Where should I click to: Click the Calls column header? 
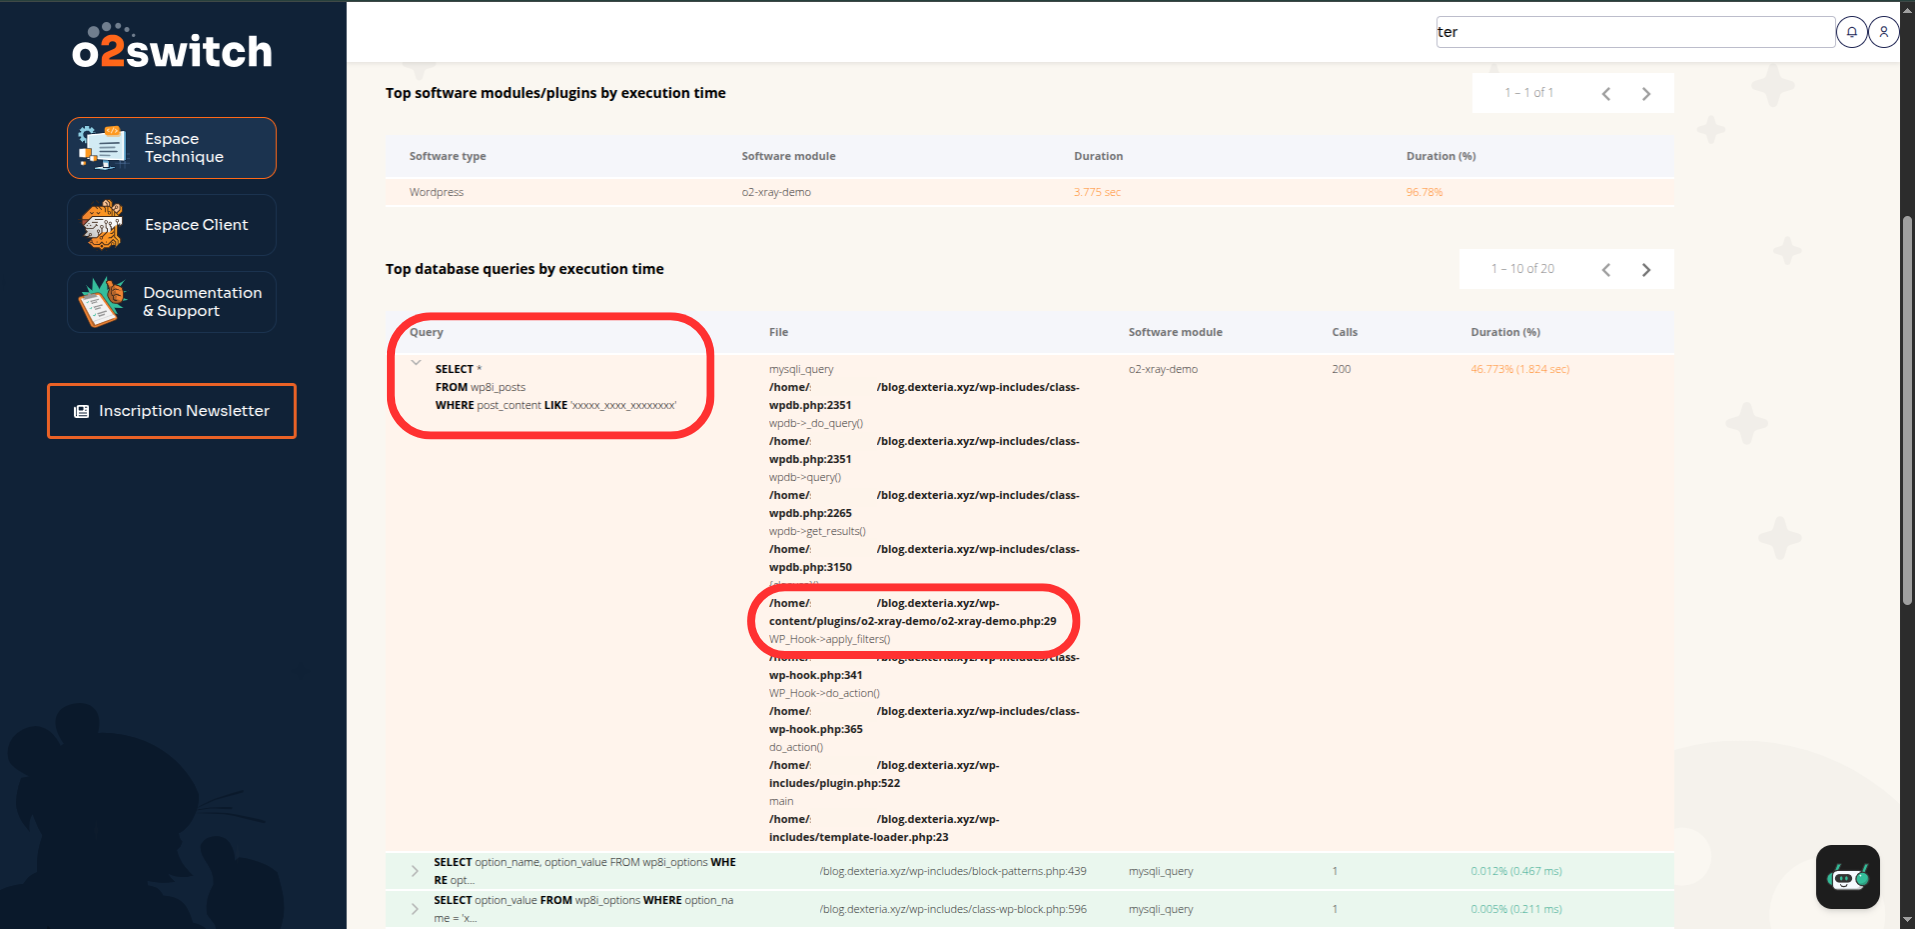click(x=1345, y=332)
